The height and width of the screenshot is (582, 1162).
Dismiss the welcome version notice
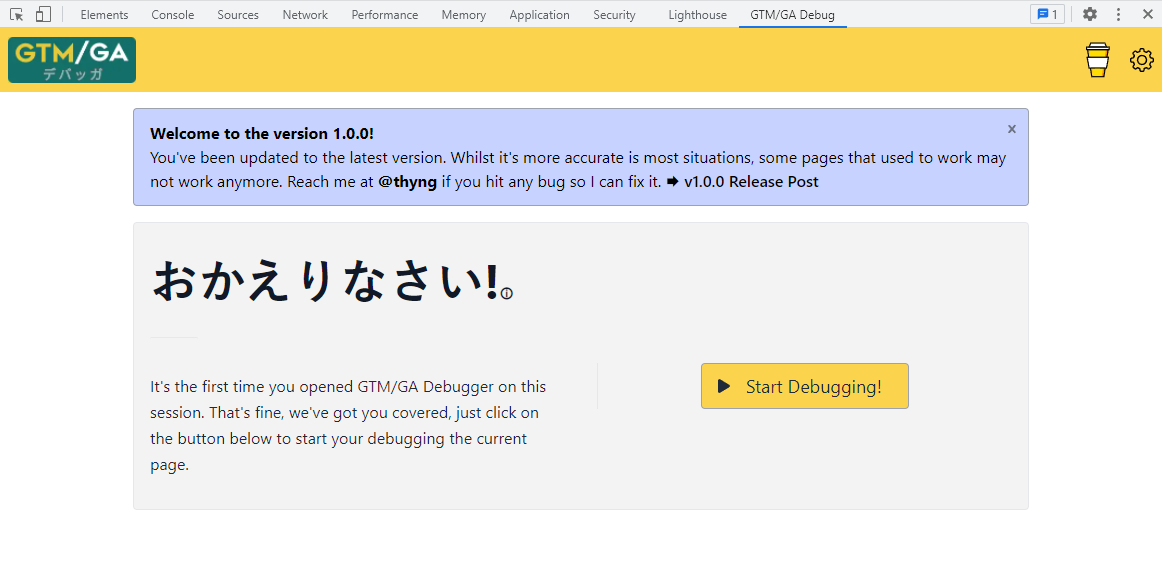pyautogui.click(x=1011, y=129)
